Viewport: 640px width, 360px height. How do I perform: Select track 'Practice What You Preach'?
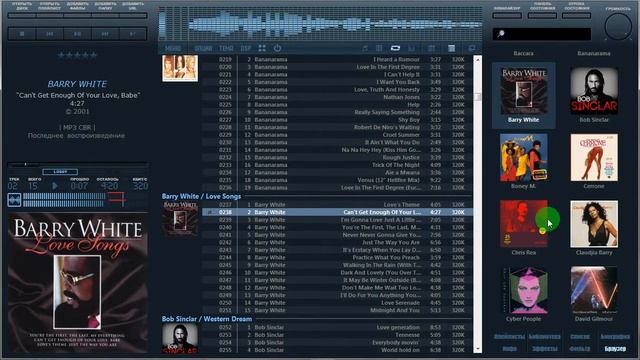point(337,258)
